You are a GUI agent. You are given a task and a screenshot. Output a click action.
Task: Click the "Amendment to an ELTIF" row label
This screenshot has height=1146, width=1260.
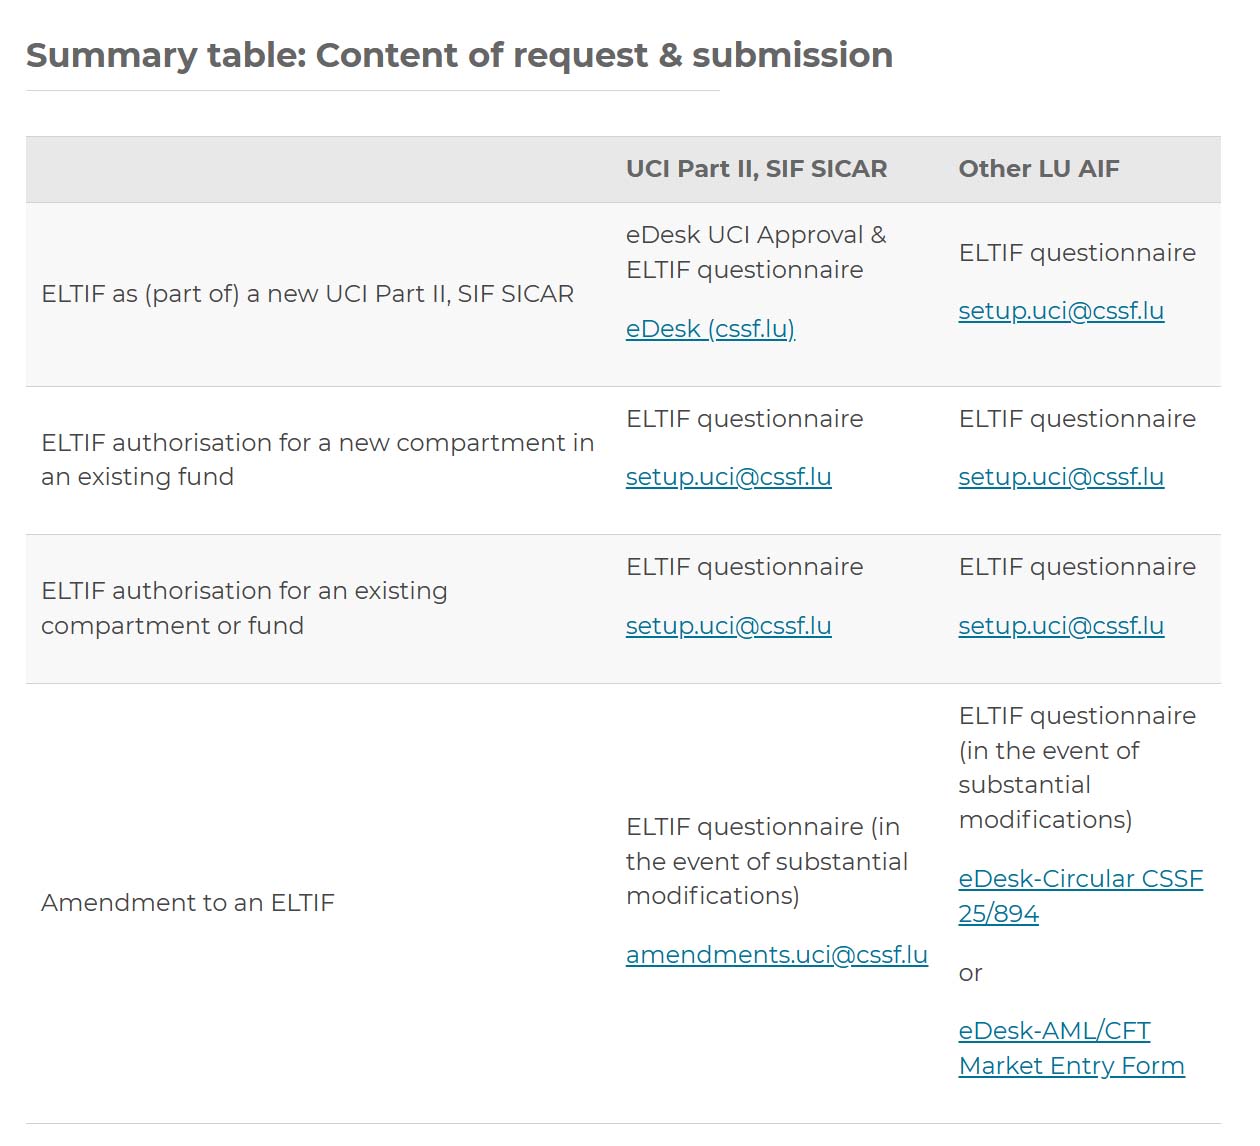[x=188, y=903]
